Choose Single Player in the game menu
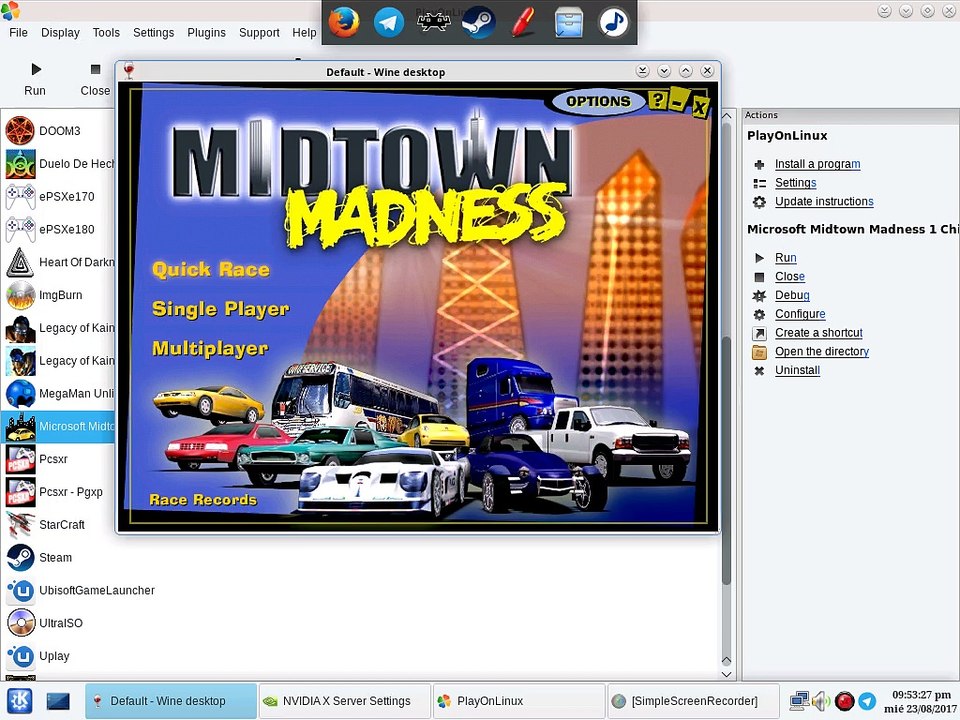Screen dimensions: 960x720 click(220, 309)
